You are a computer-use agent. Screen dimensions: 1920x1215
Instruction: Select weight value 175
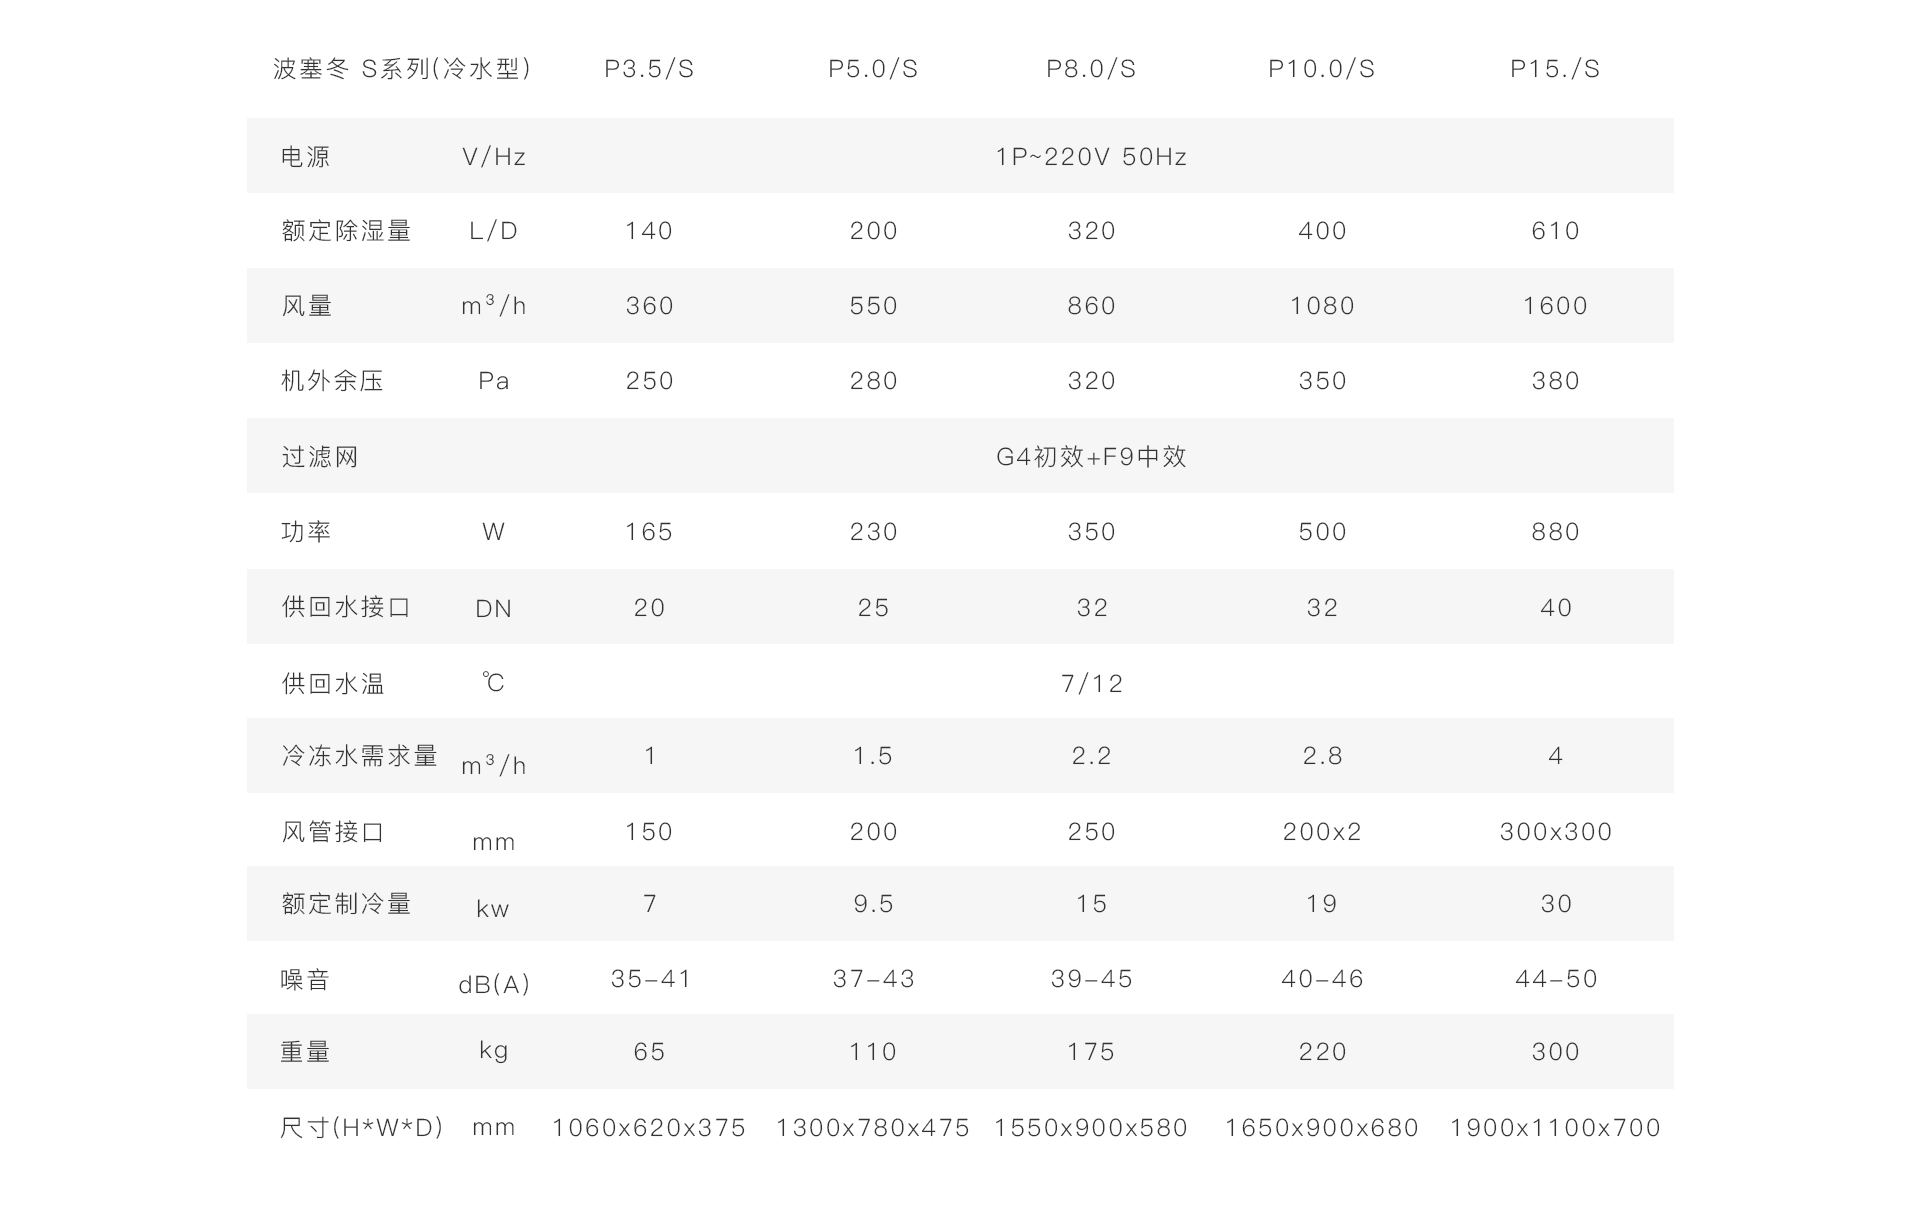(x=1091, y=1052)
